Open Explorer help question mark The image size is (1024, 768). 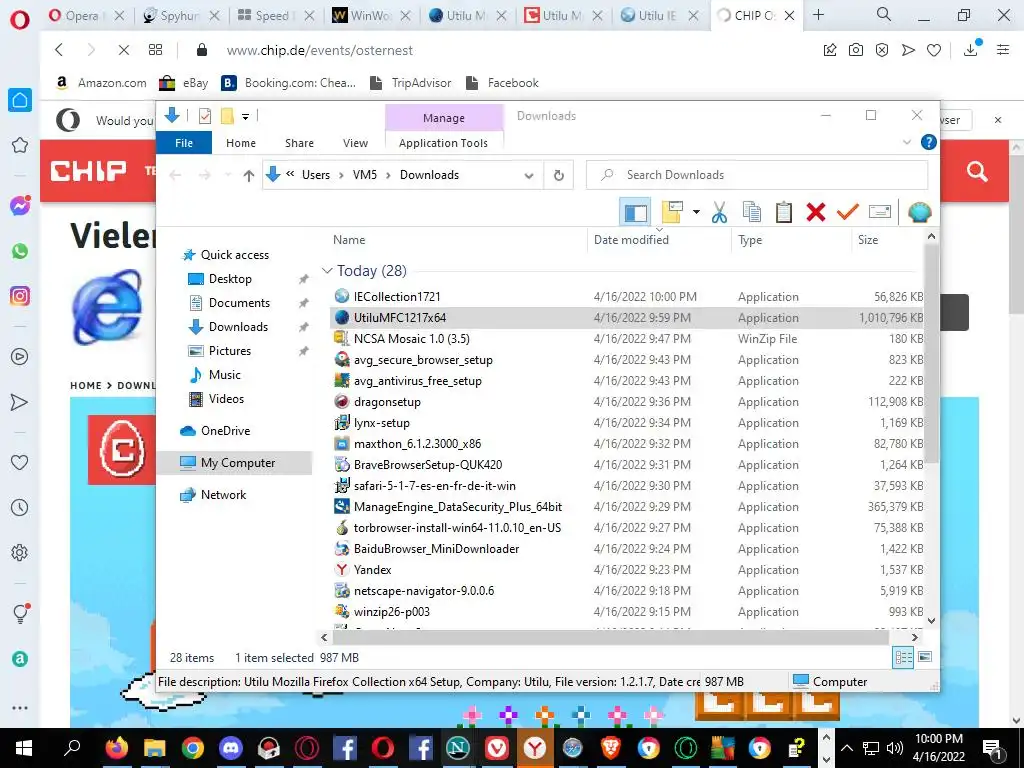[x=928, y=142]
